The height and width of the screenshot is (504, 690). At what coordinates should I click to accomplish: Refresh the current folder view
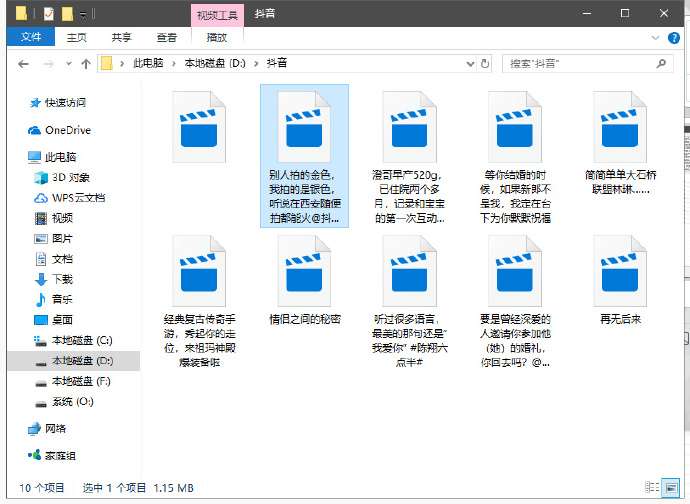[x=485, y=63]
